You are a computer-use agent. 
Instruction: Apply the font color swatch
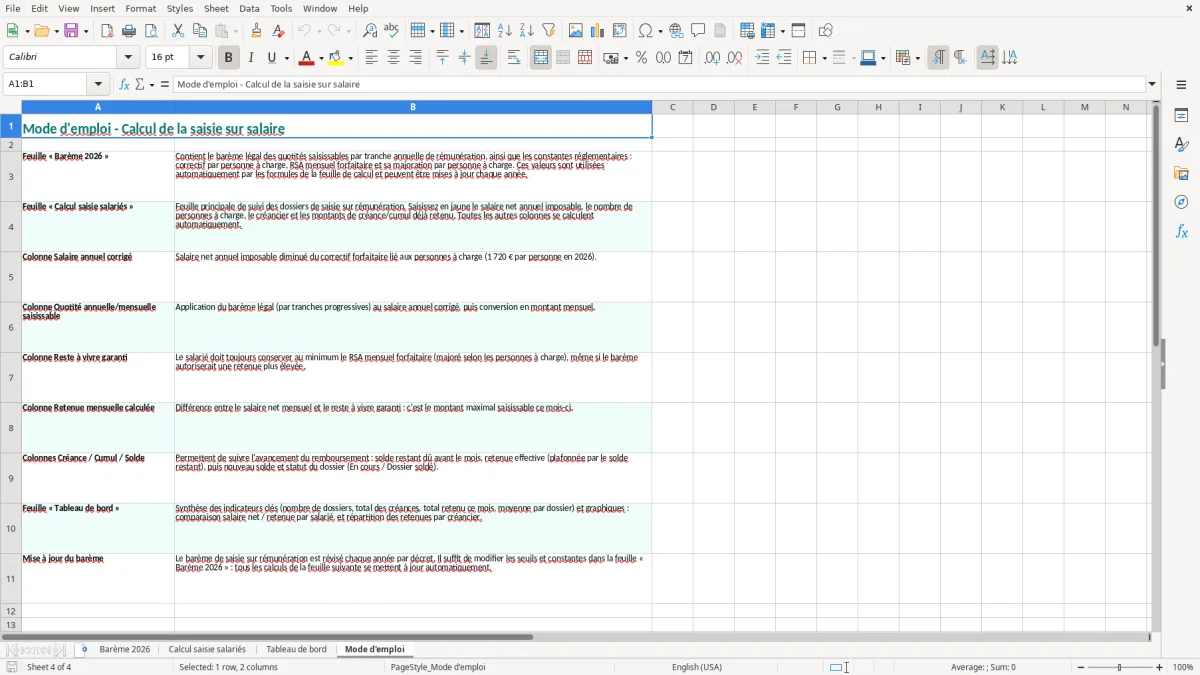point(306,58)
